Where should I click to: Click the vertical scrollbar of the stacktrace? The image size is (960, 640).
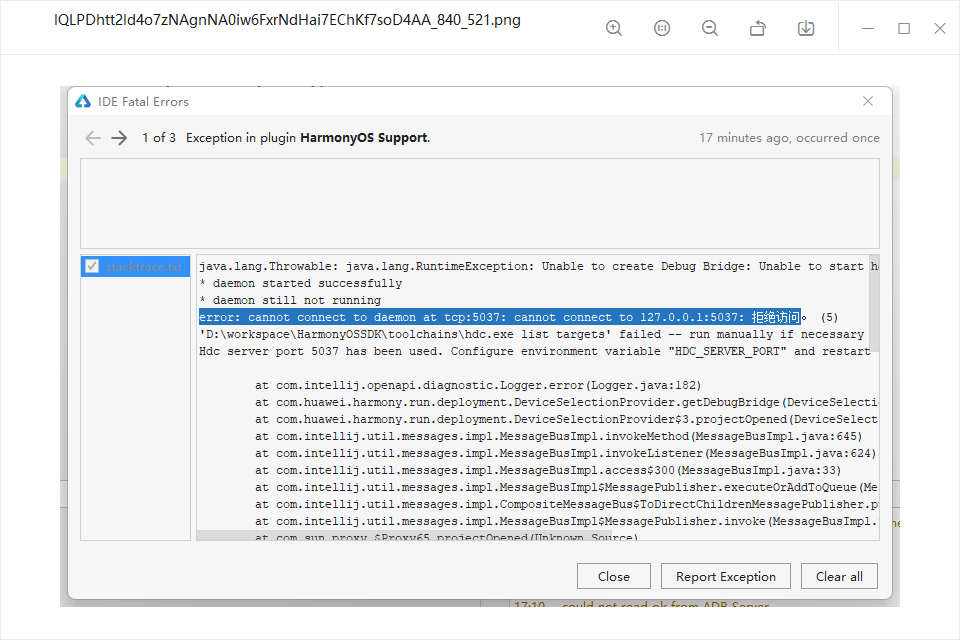pyautogui.click(x=874, y=303)
